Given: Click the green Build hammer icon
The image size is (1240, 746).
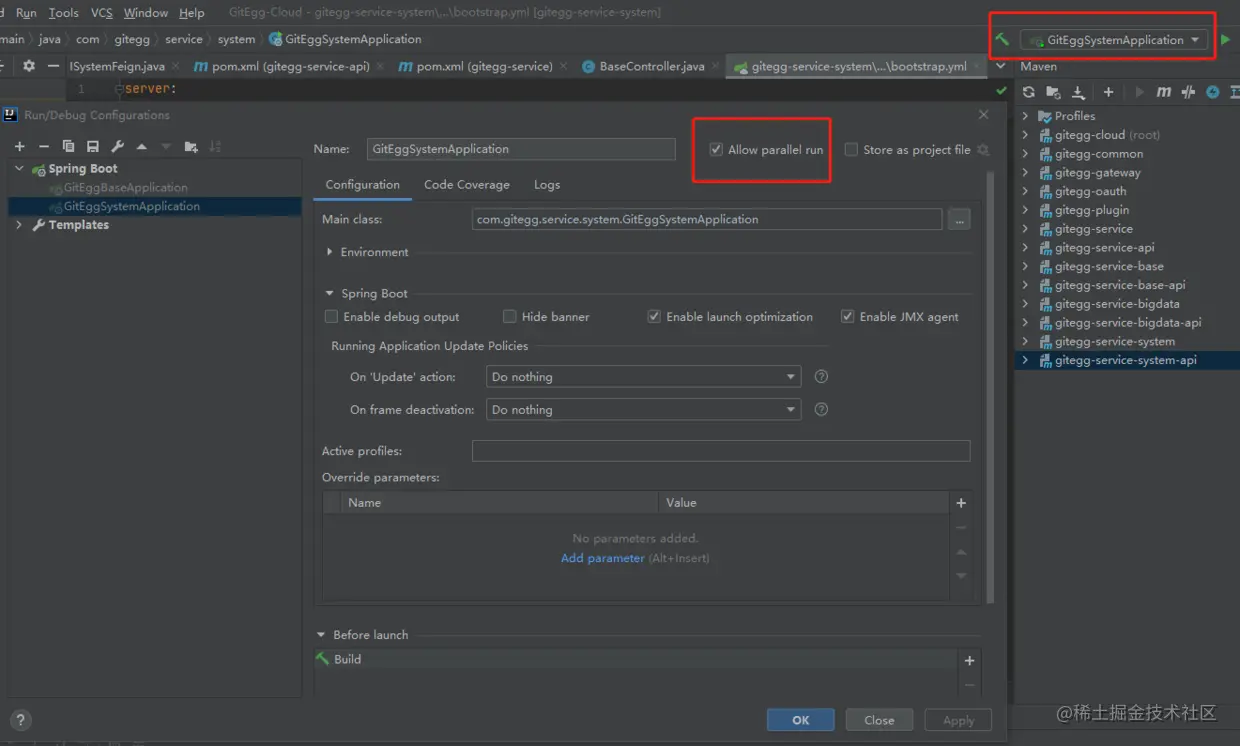Looking at the screenshot, I should pos(1001,40).
